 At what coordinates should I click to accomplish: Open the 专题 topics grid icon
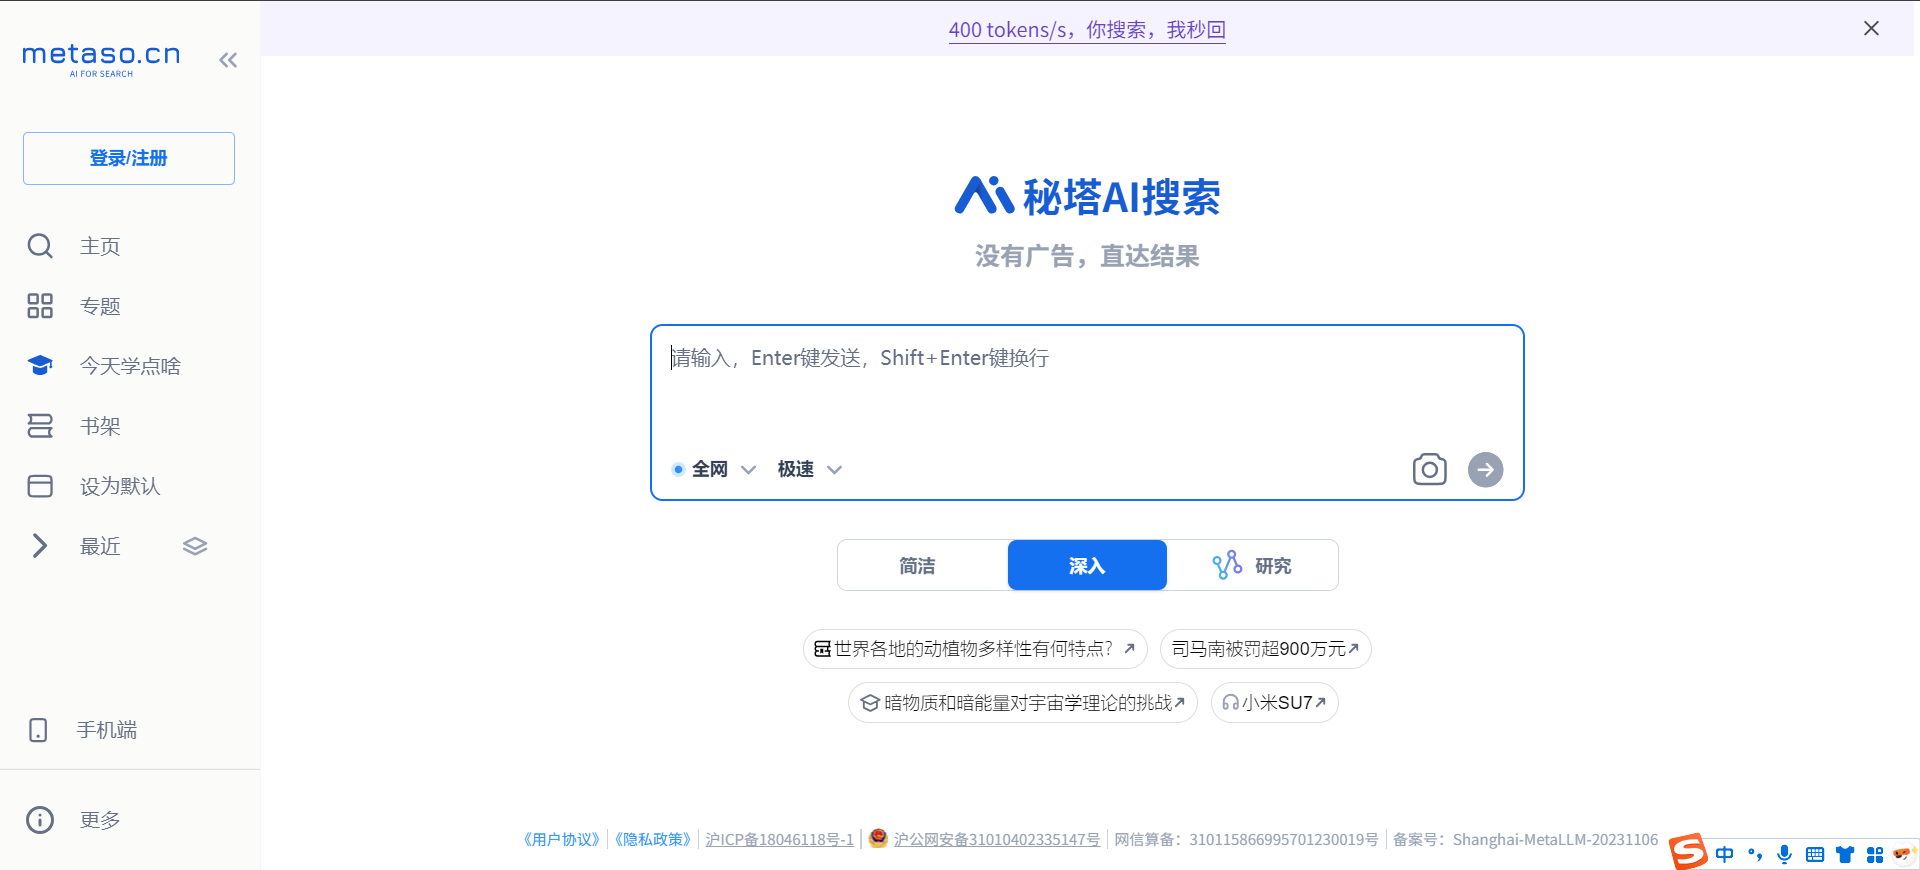coord(40,306)
